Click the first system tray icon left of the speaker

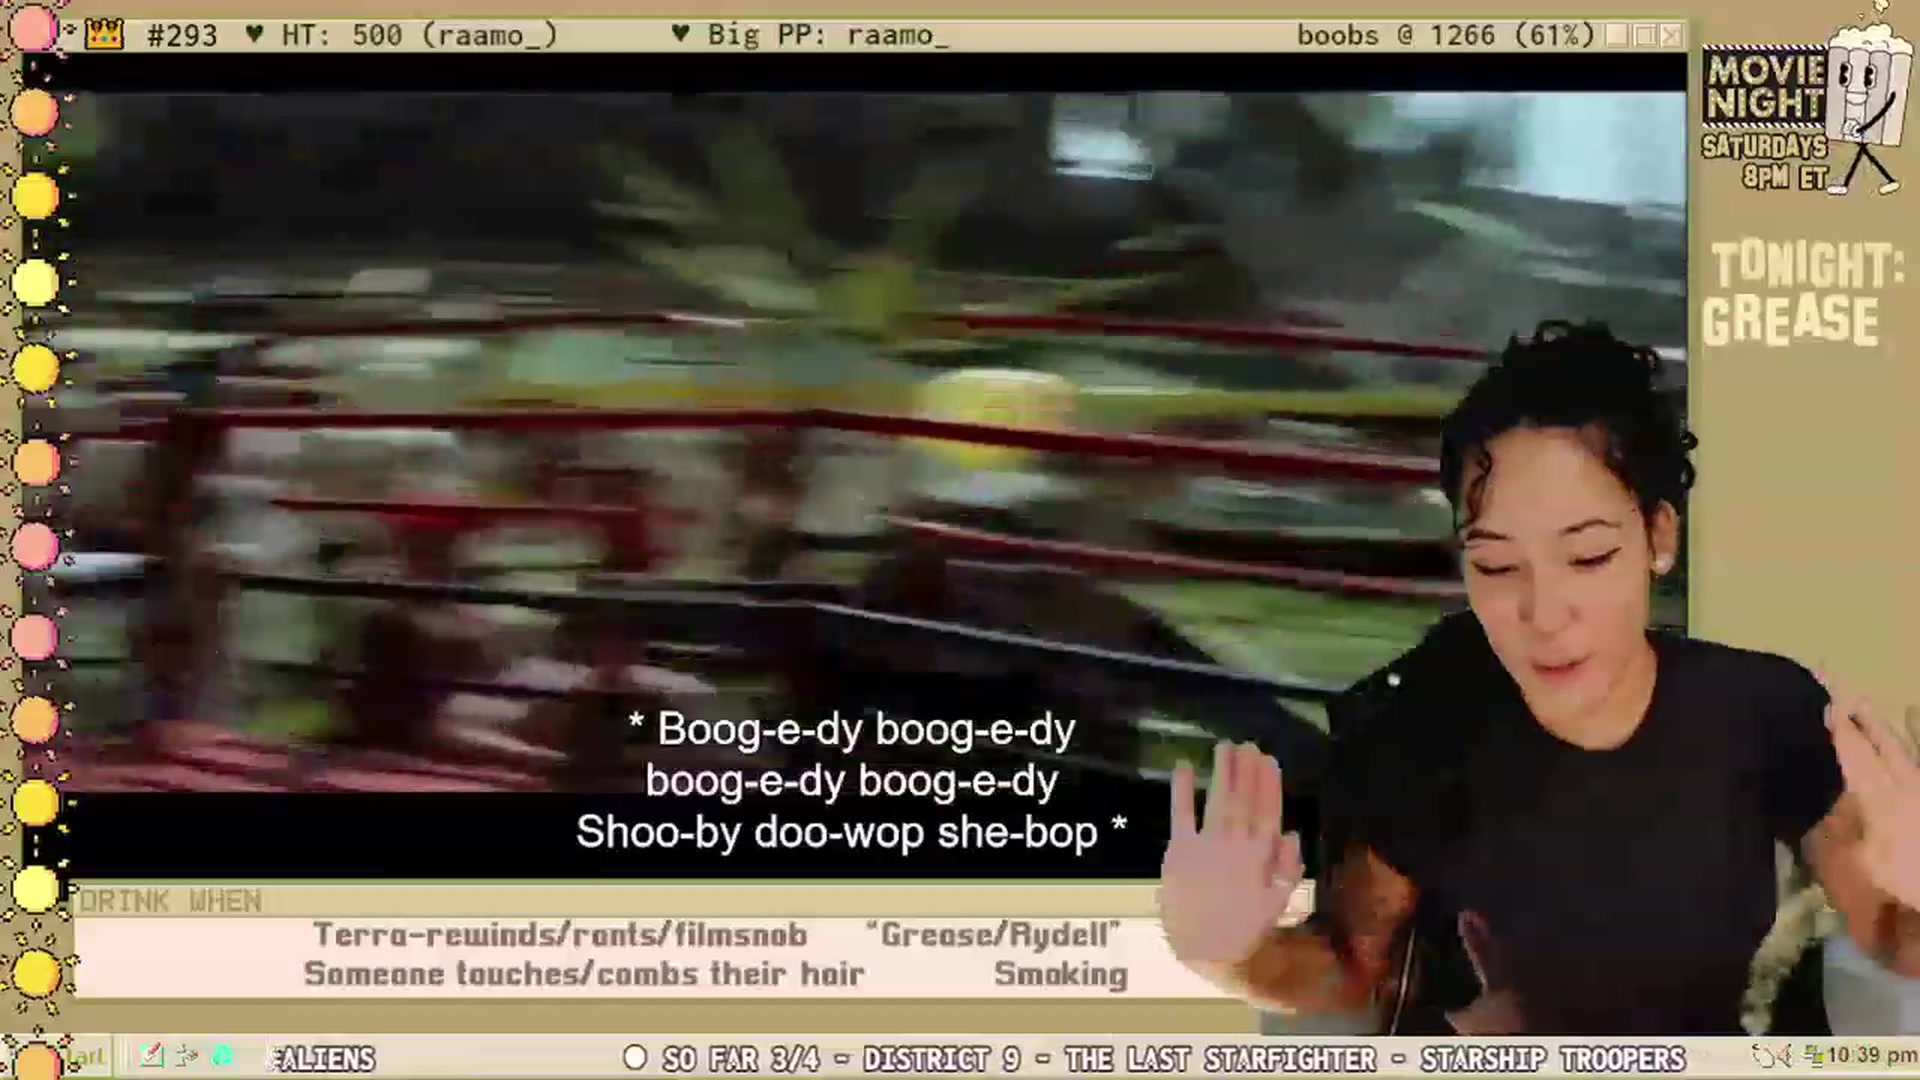pyautogui.click(x=1763, y=1056)
